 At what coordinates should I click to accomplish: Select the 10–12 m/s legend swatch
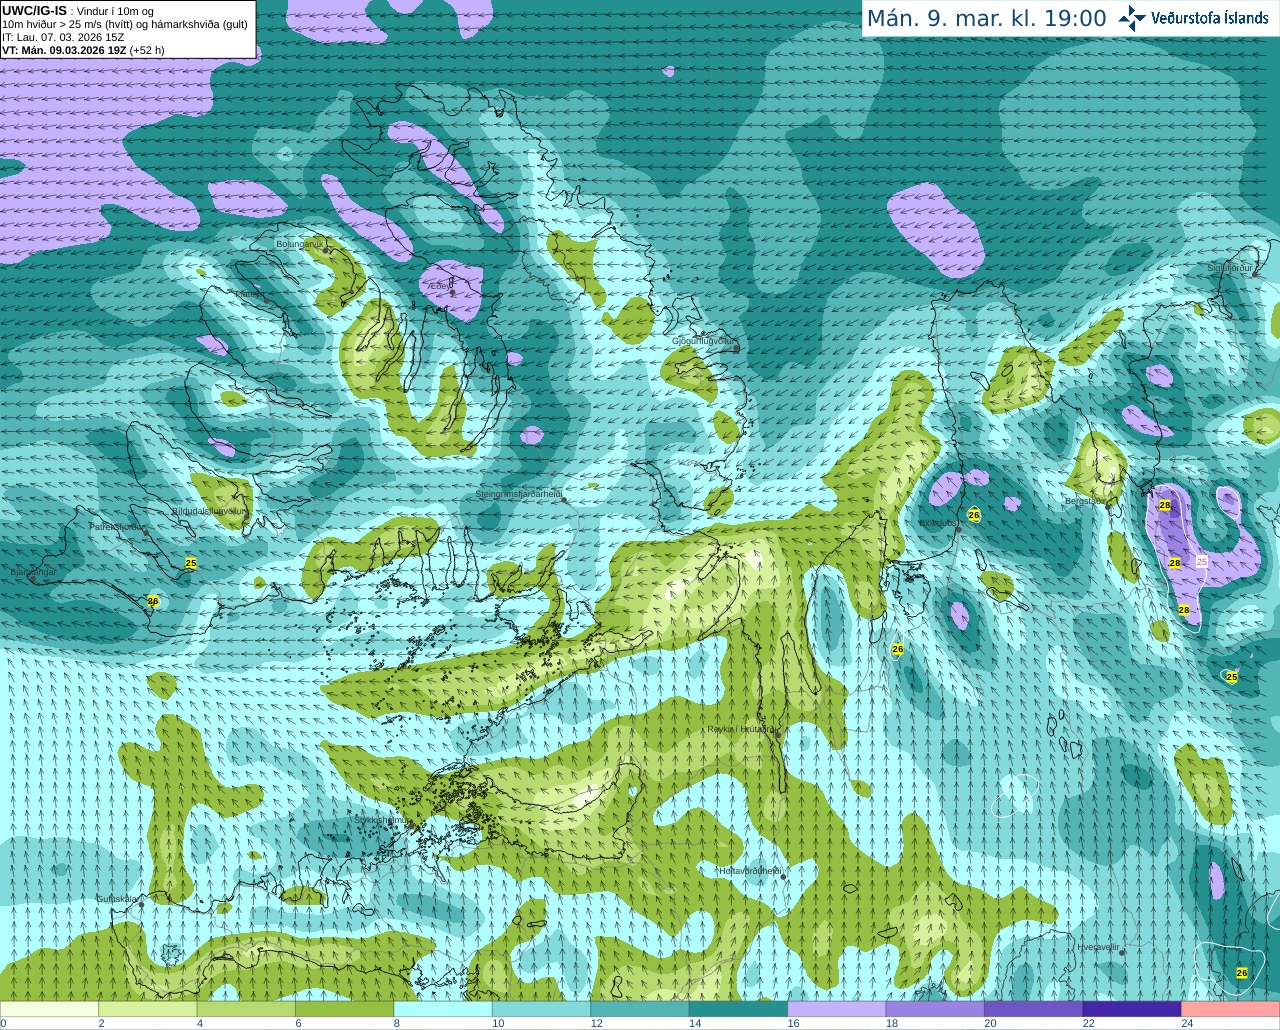[541, 1009]
